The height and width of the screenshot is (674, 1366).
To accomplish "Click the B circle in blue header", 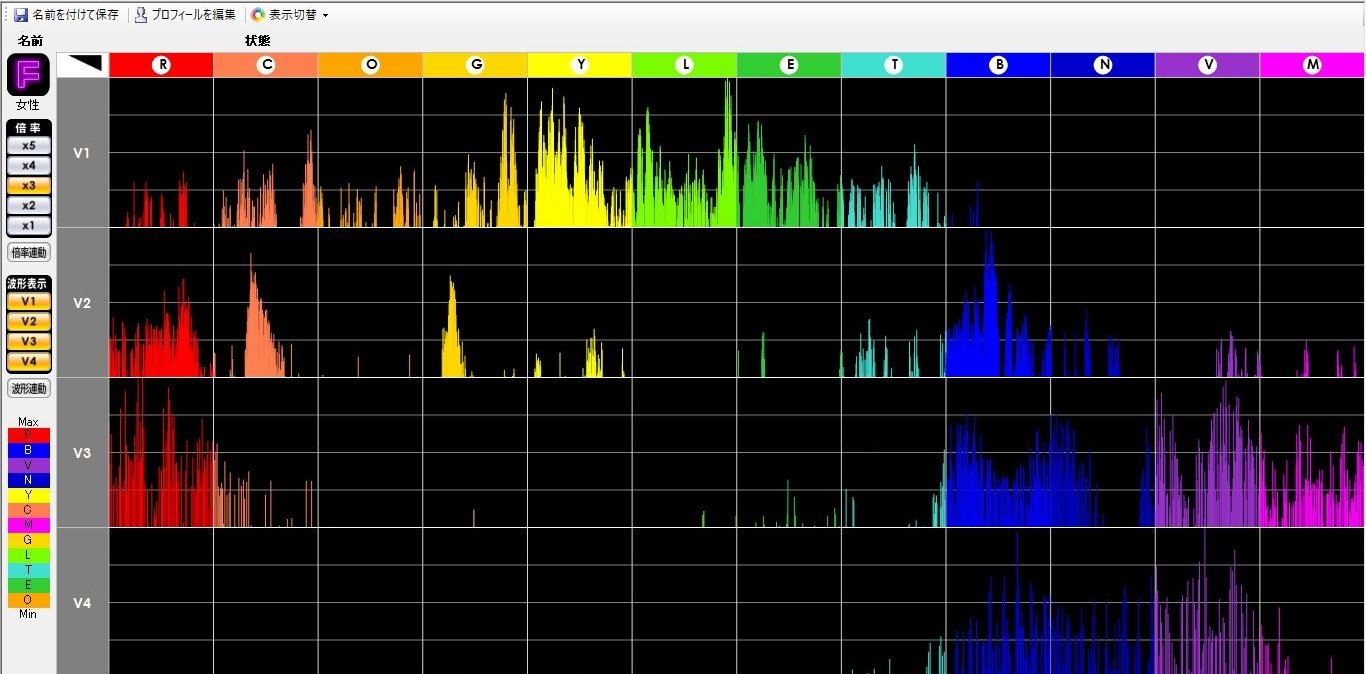I will [998, 65].
